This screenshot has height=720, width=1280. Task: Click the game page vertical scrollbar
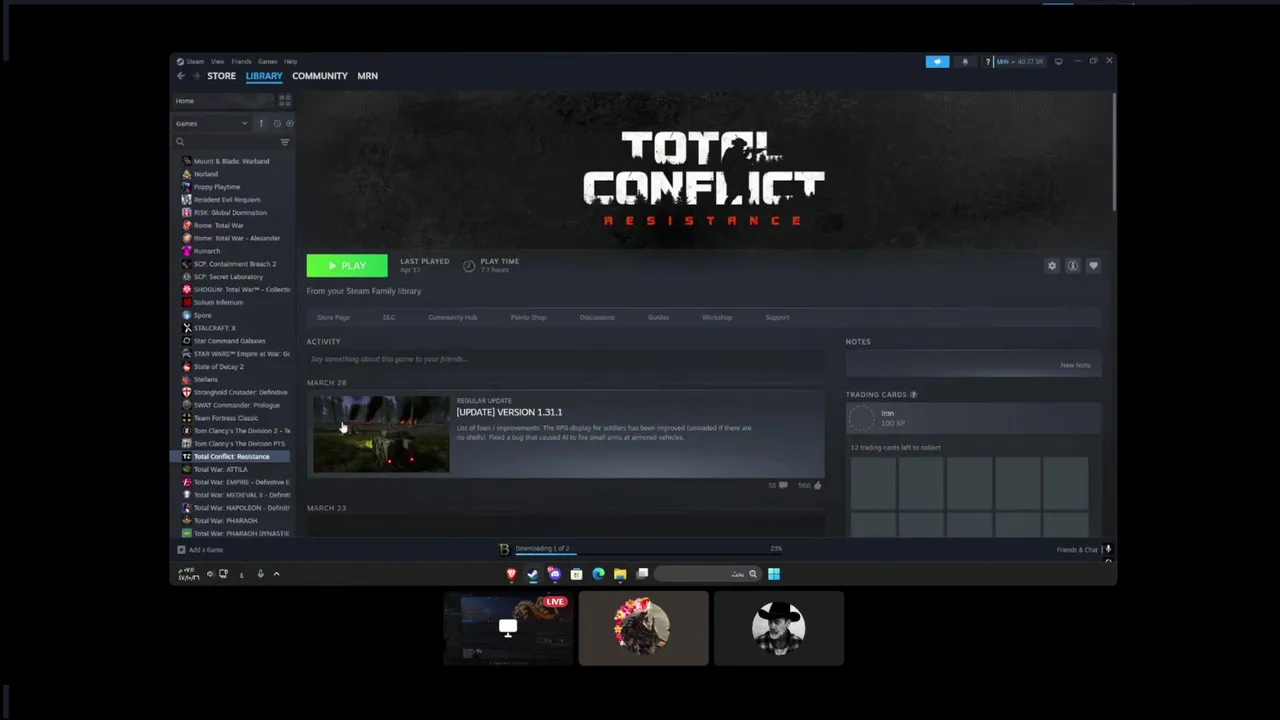click(x=1113, y=153)
